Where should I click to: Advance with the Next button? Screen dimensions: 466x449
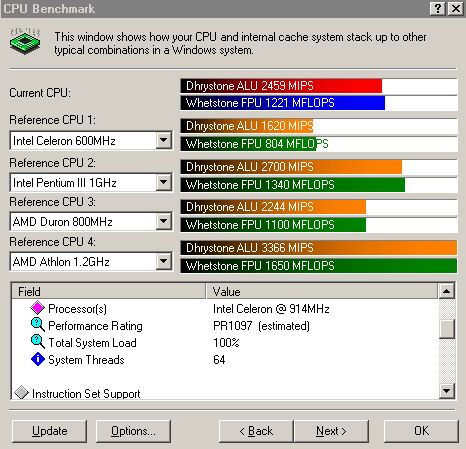click(x=331, y=431)
